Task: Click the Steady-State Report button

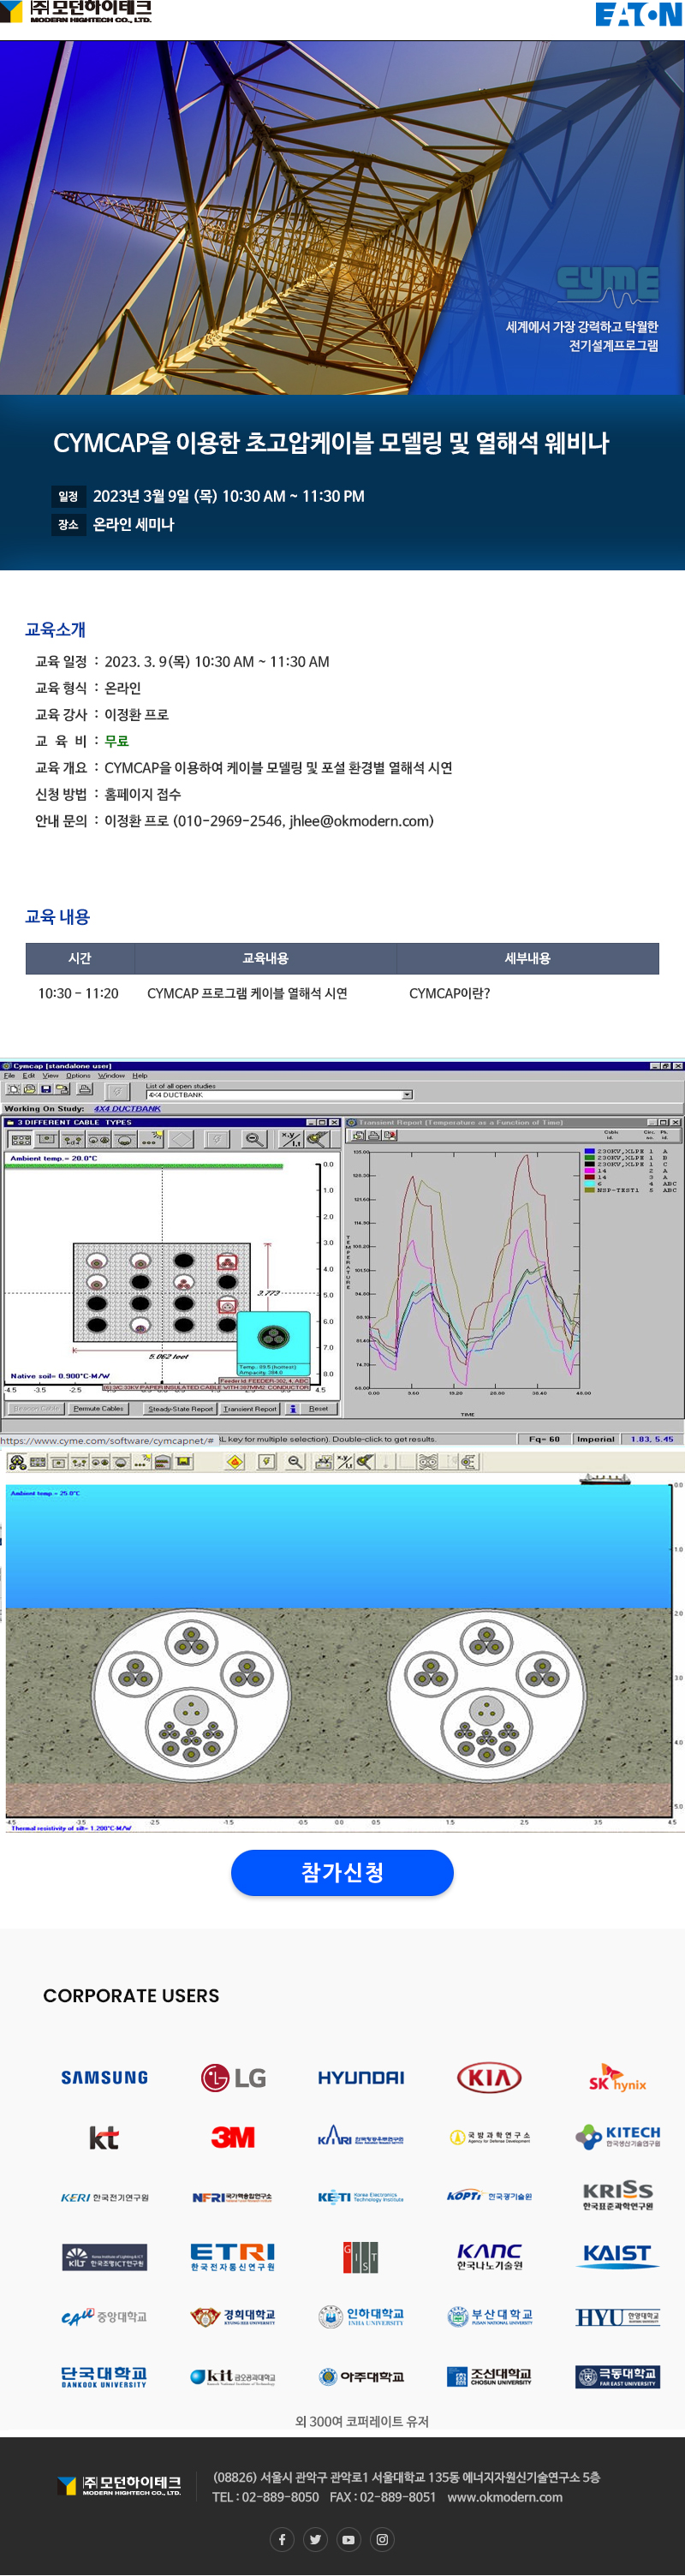Action: coord(180,1408)
